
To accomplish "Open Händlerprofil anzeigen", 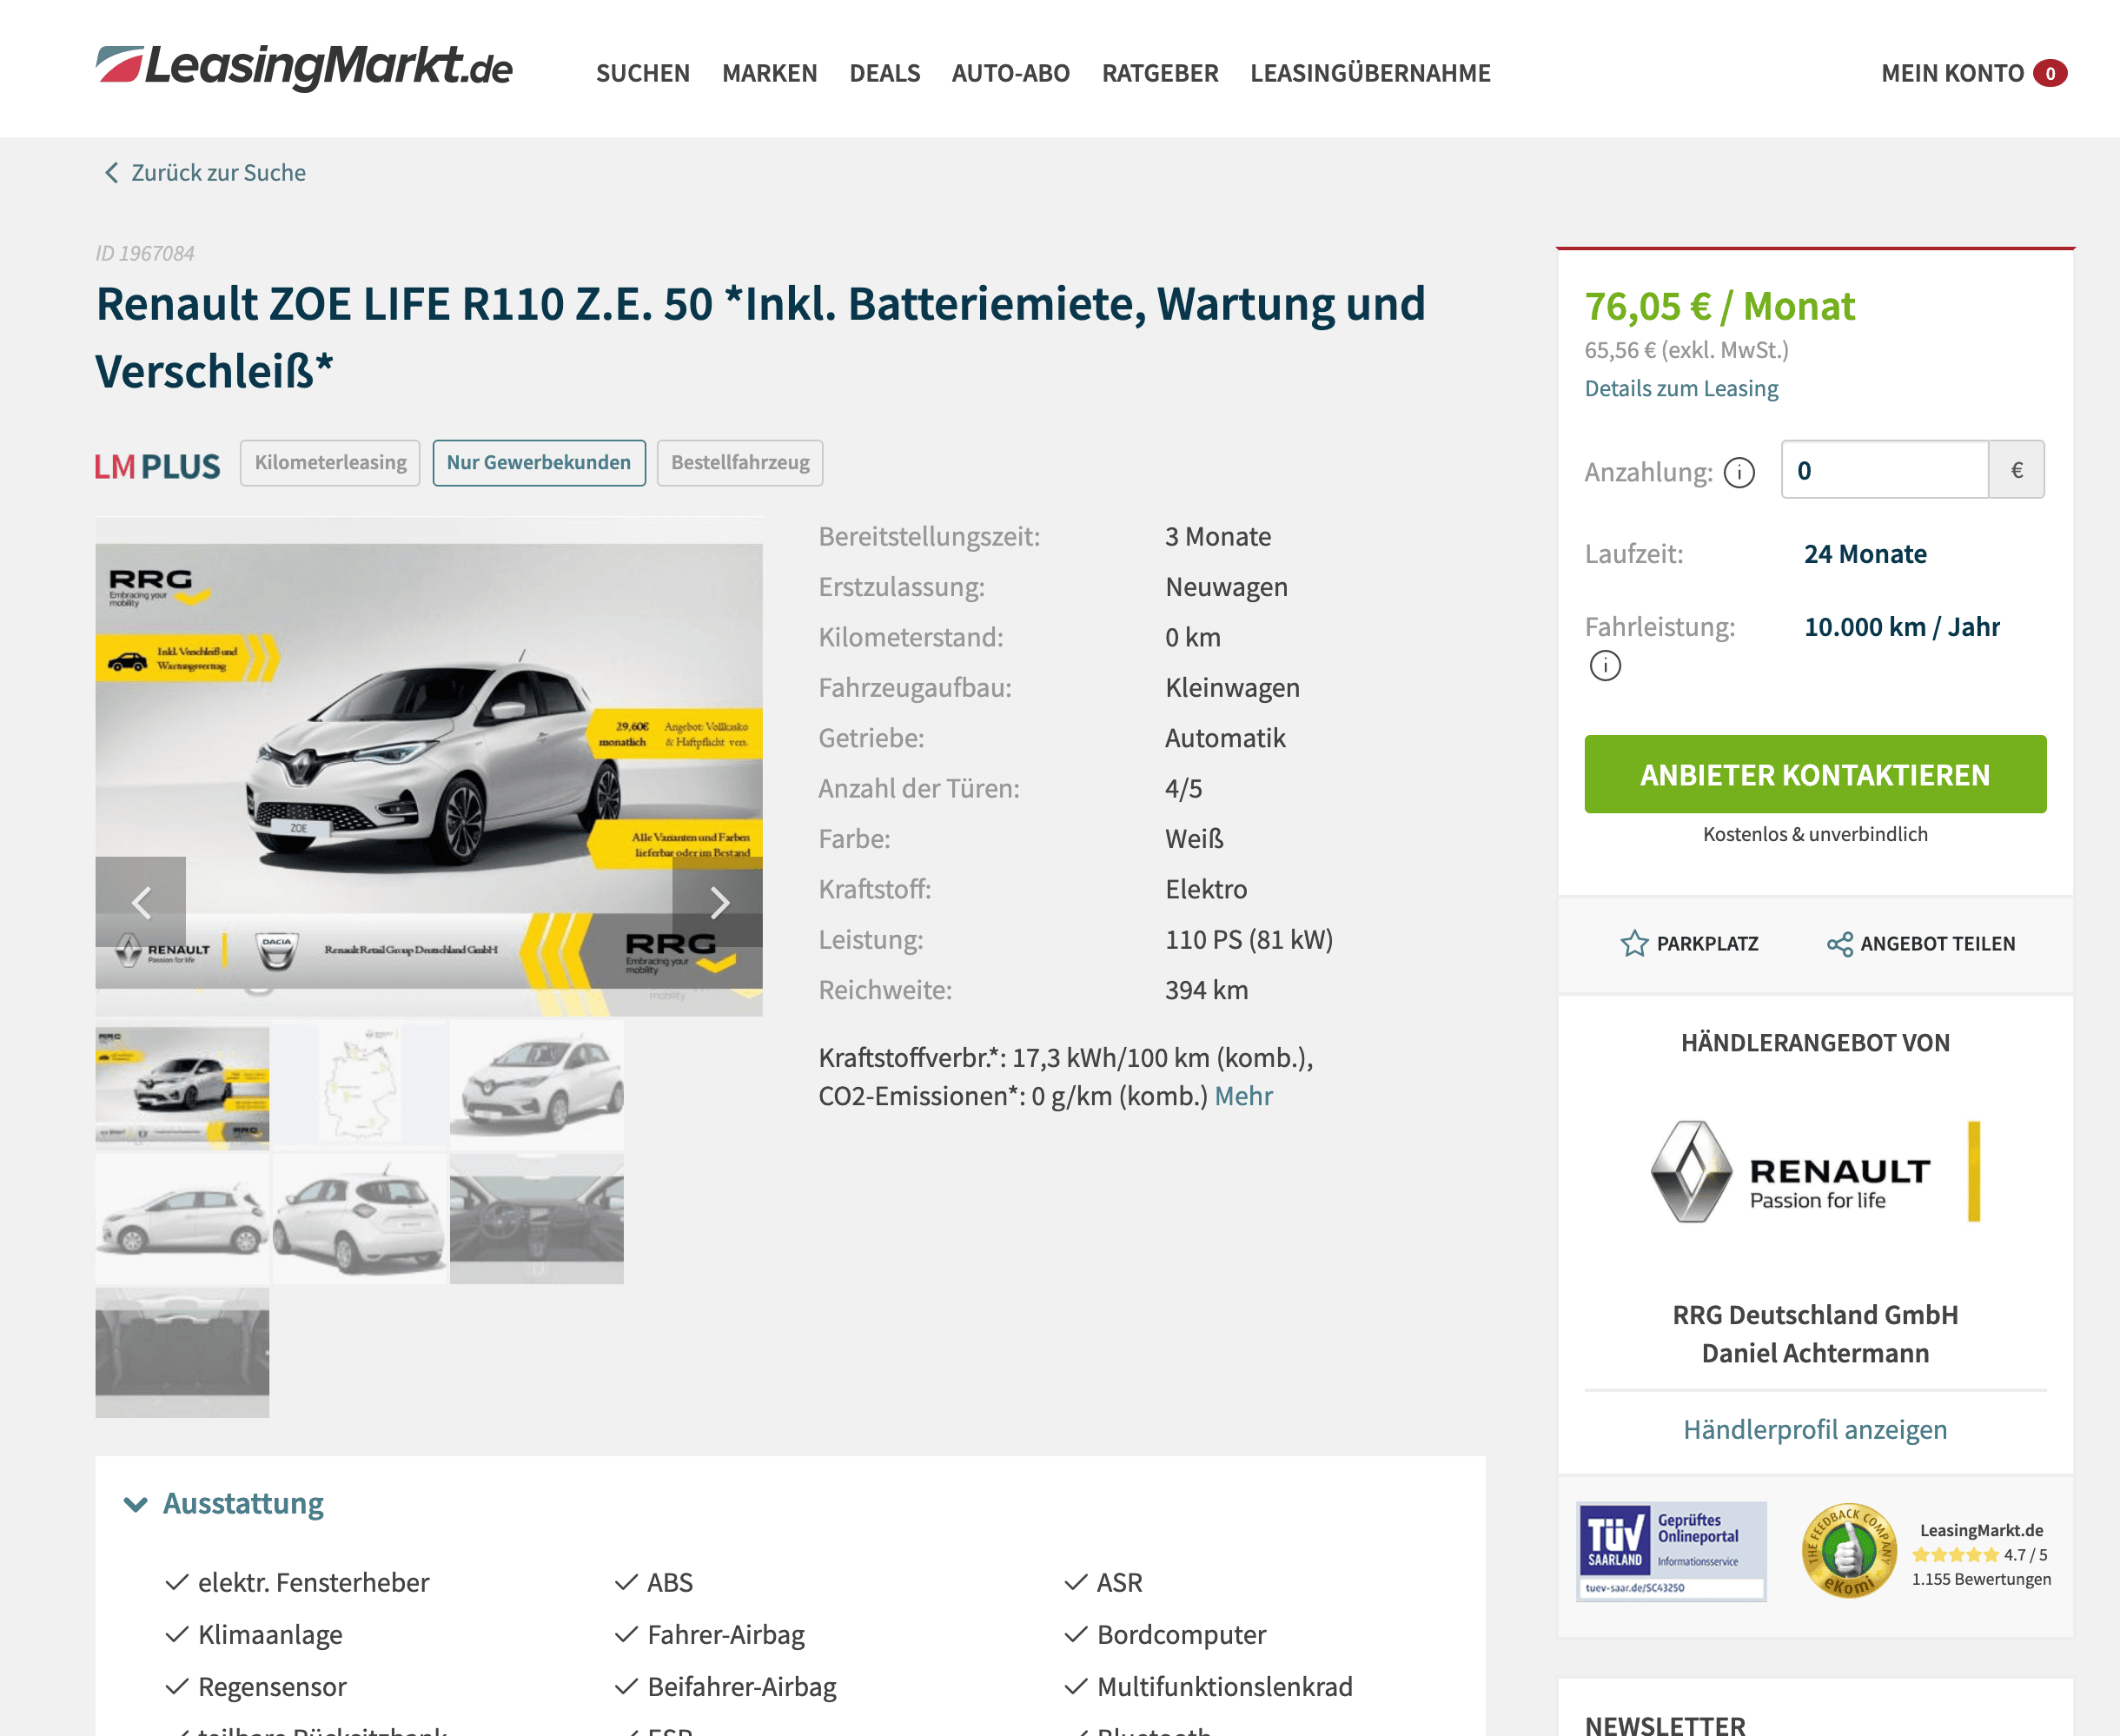I will coord(1815,1429).
